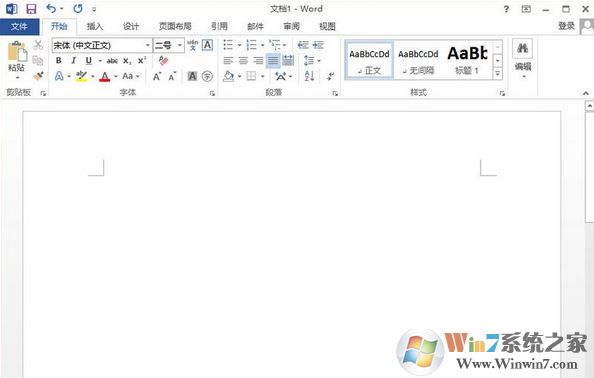Toggle justified alignment

pyautogui.click(x=273, y=60)
